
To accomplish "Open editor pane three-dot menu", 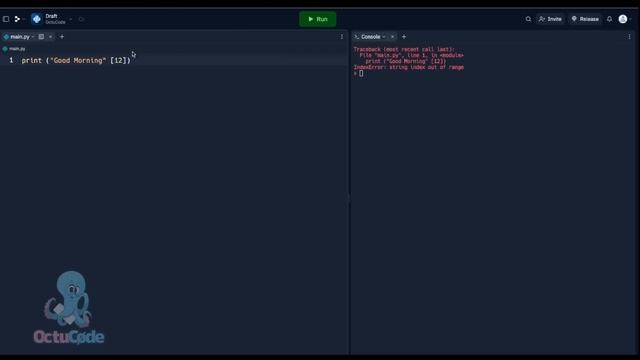I will coord(342,37).
